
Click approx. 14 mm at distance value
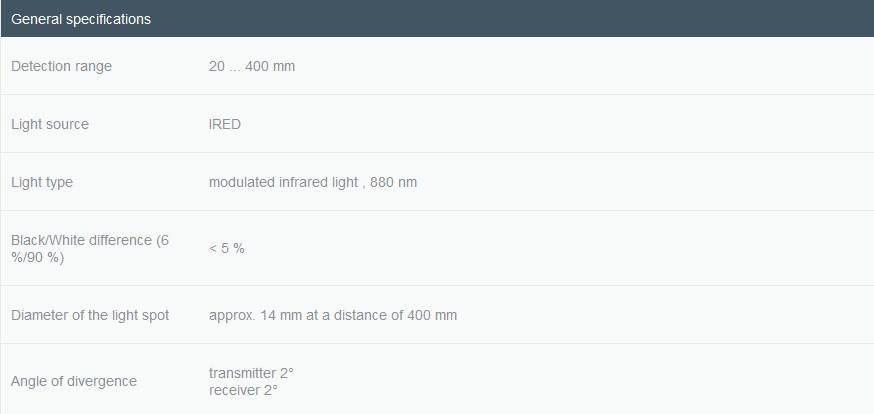click(333, 315)
